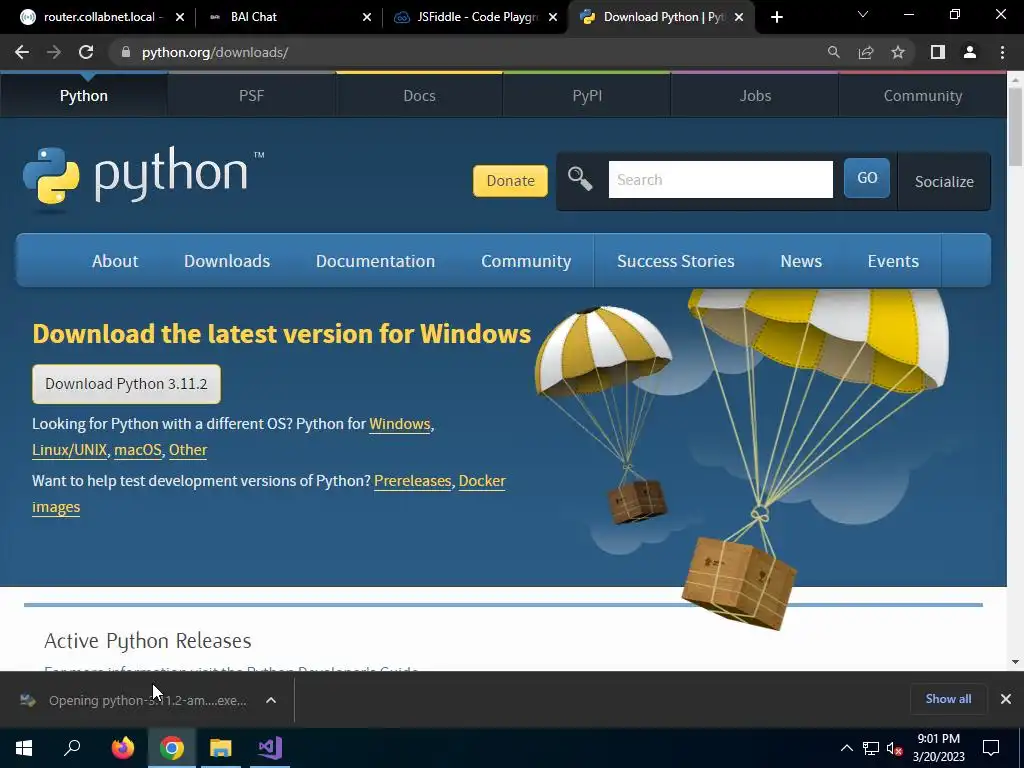This screenshot has width=1024, height=768.
Task: Click the python-3.11.2 download item
Action: pos(134,700)
